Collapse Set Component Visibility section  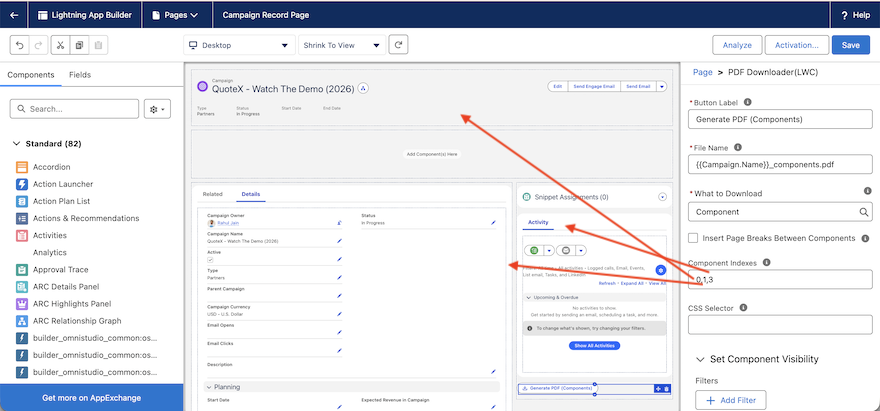[x=700, y=359]
